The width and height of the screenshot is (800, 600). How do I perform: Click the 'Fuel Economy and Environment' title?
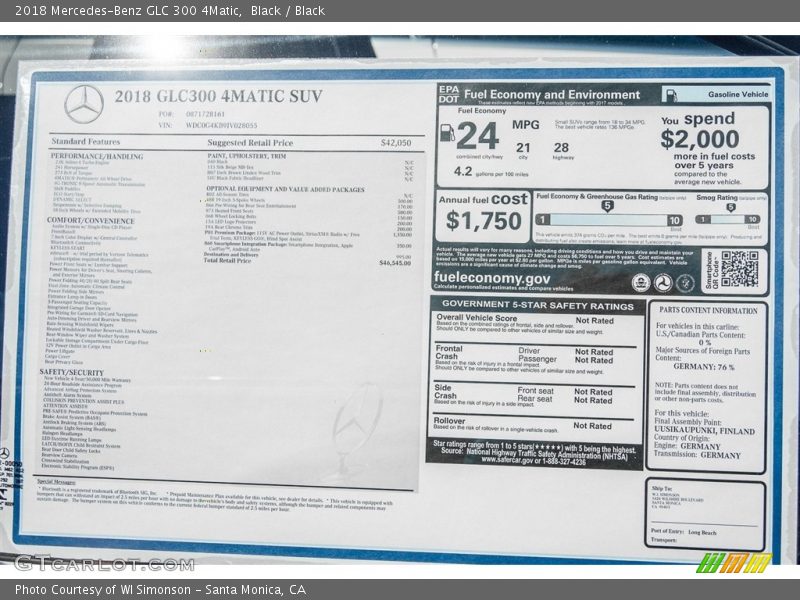click(552, 94)
